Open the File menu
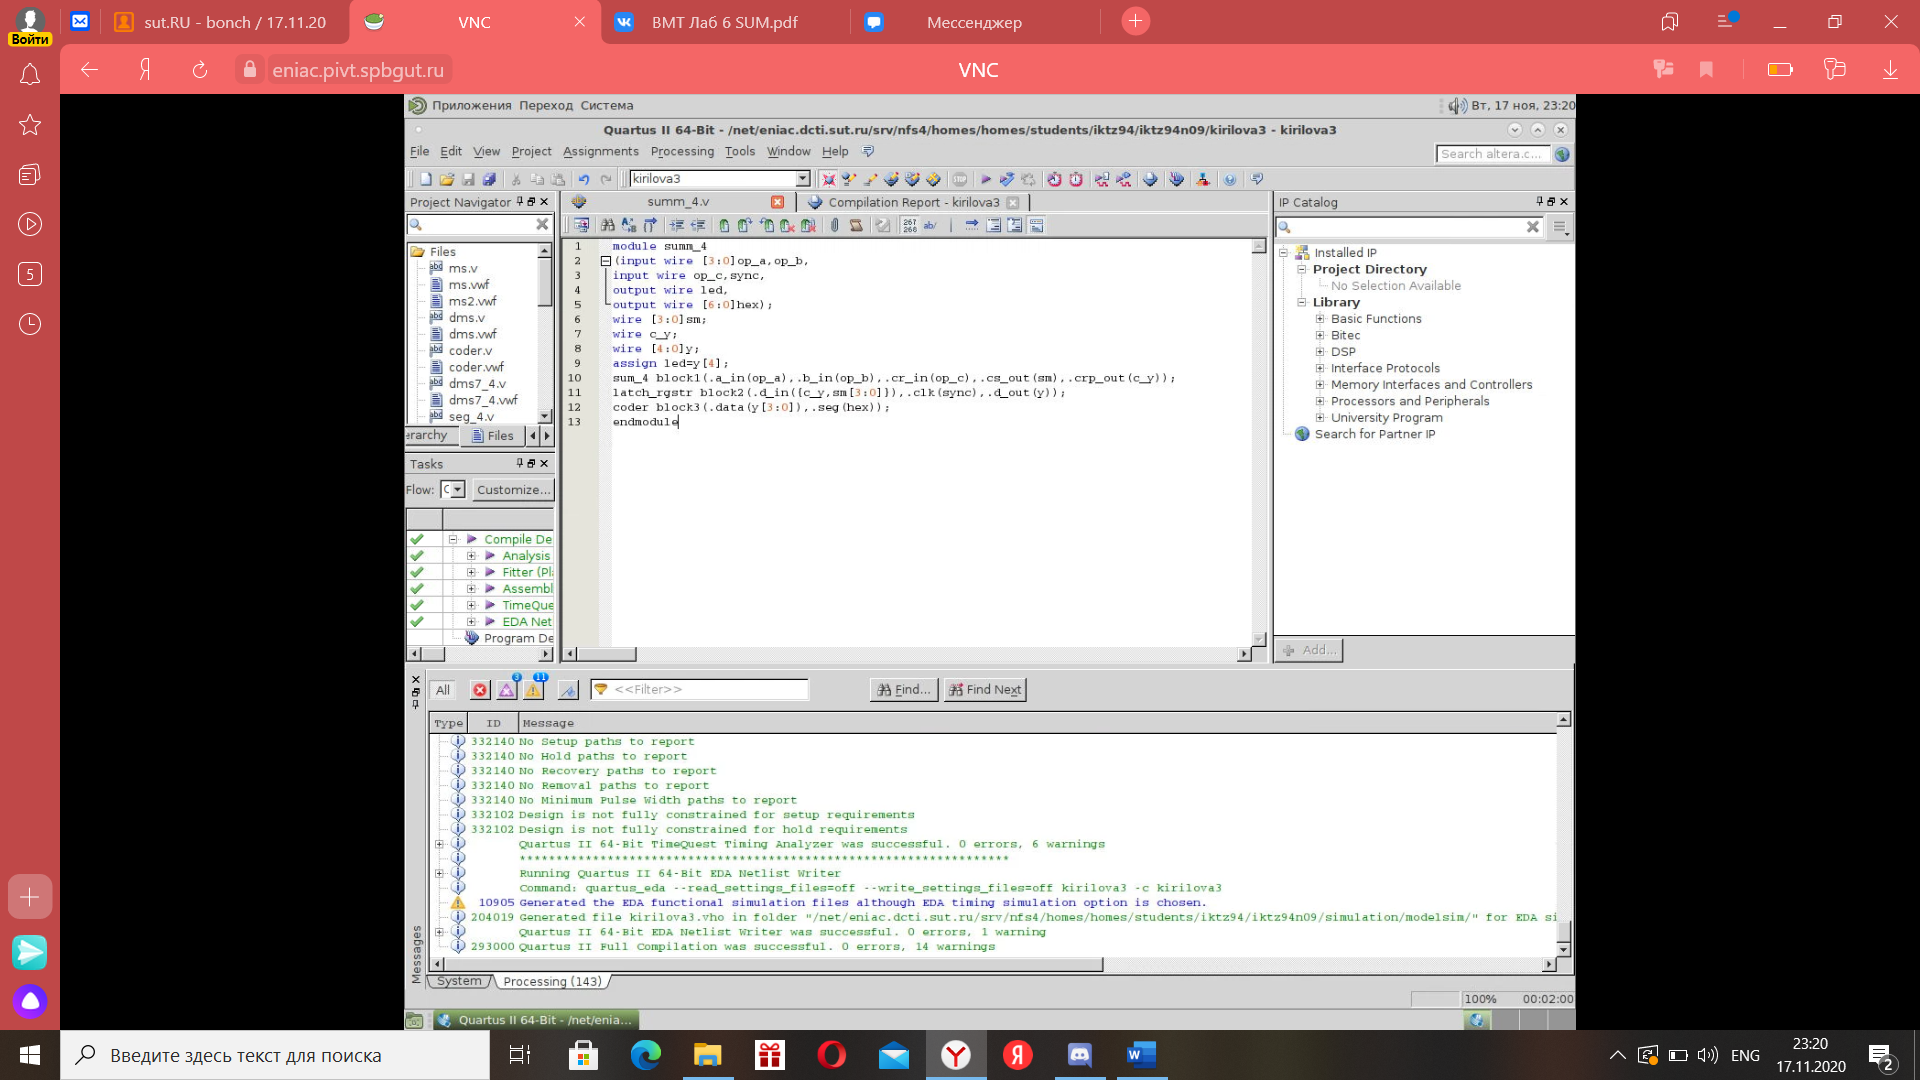Image resolution: width=1920 pixels, height=1080 pixels. [419, 152]
